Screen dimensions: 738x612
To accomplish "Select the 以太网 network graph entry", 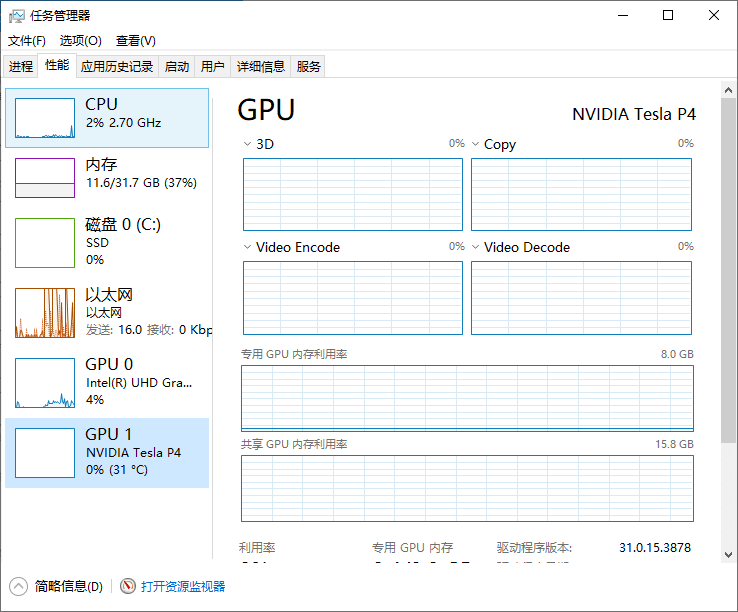I will coord(45,313).
